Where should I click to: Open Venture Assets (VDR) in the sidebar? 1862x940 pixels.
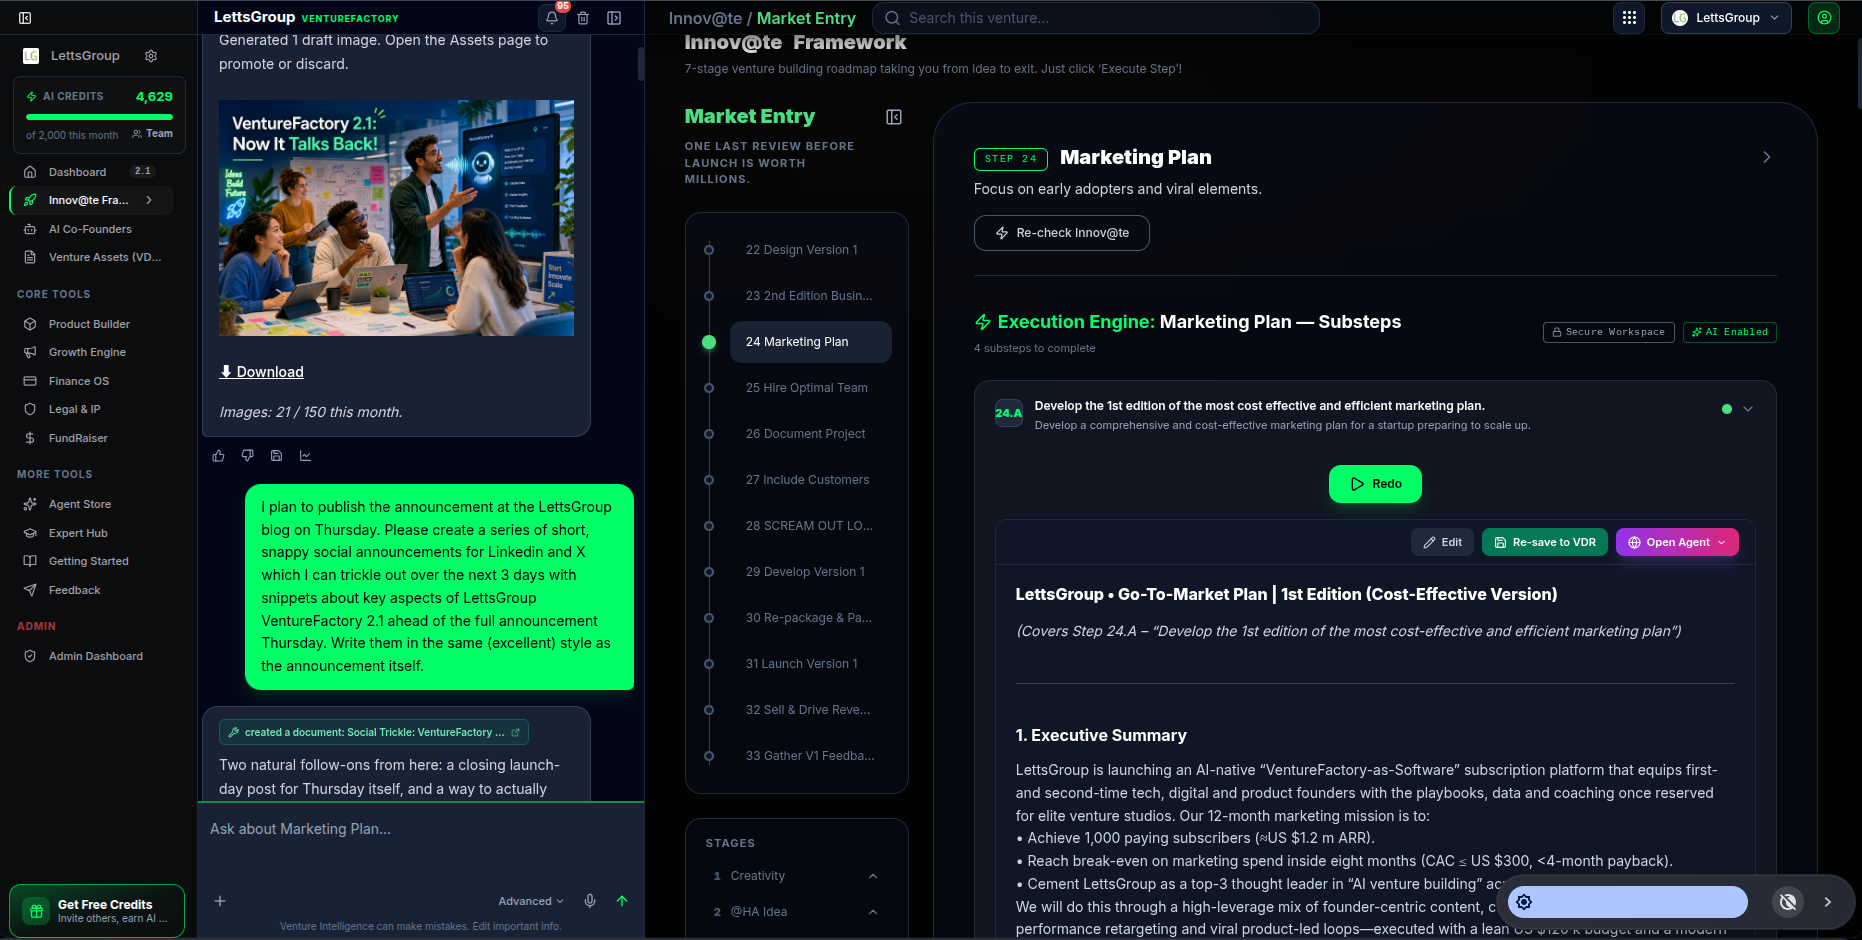click(x=92, y=257)
